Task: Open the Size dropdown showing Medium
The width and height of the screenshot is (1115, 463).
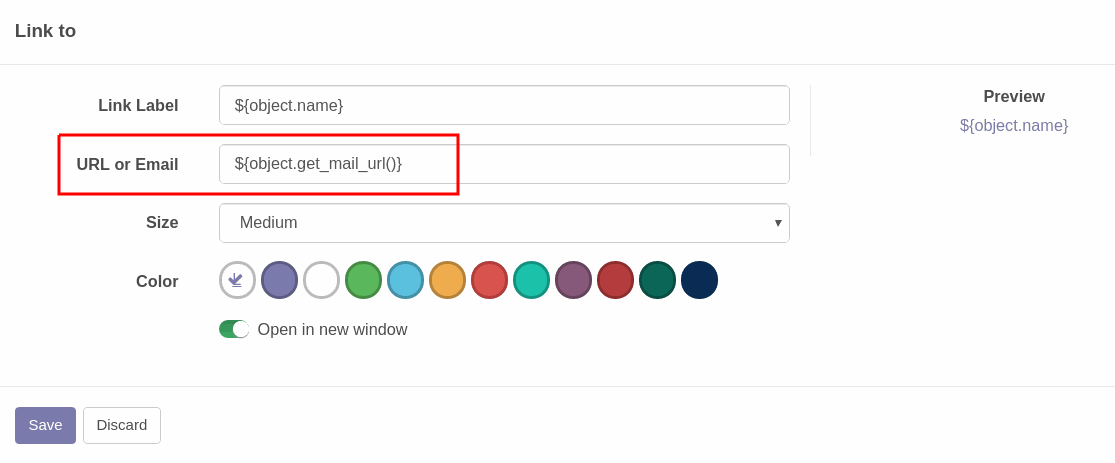Action: [x=504, y=223]
